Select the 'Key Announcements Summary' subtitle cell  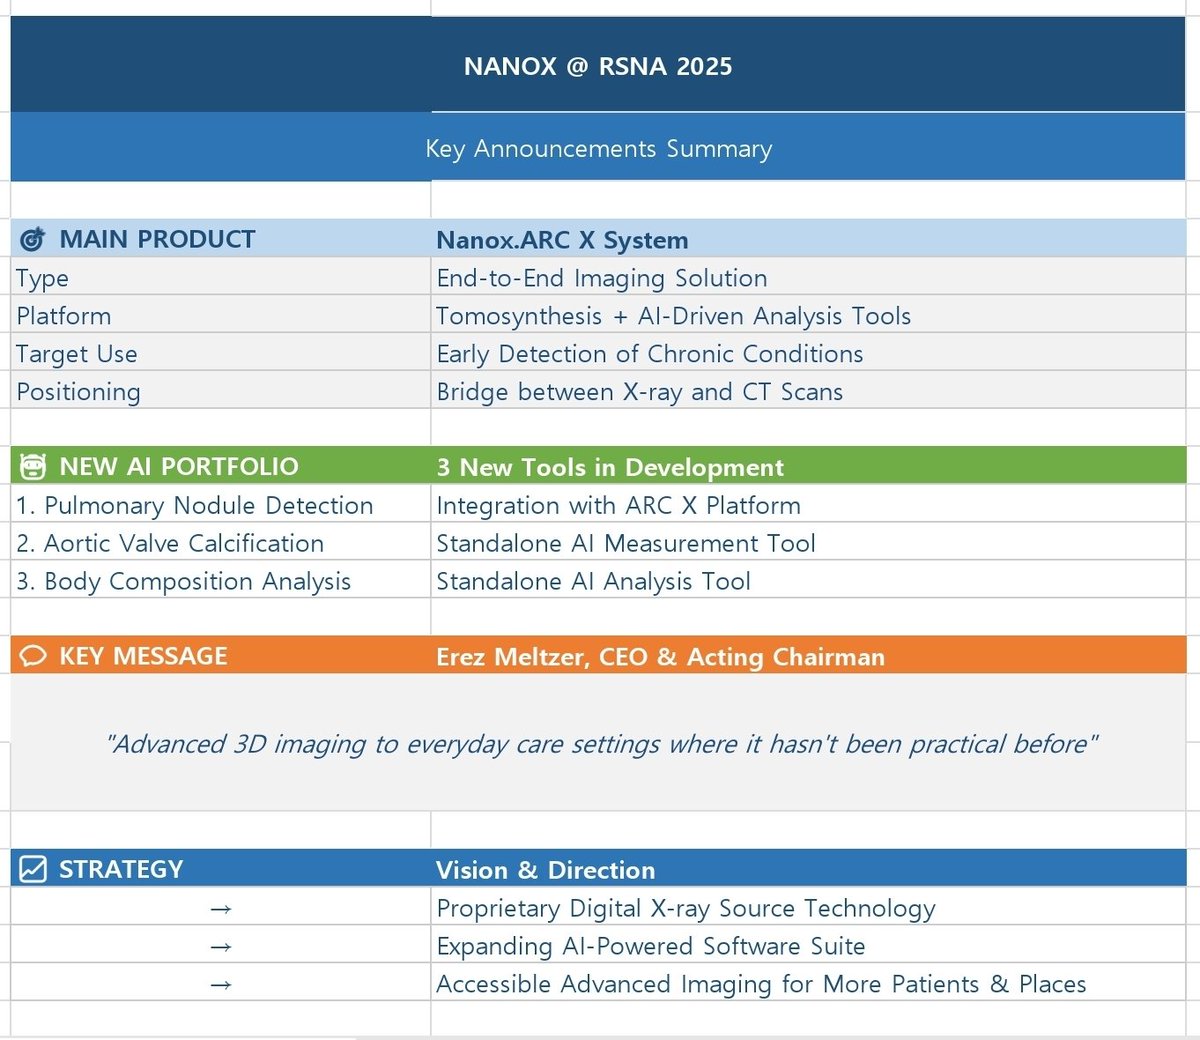click(x=598, y=148)
